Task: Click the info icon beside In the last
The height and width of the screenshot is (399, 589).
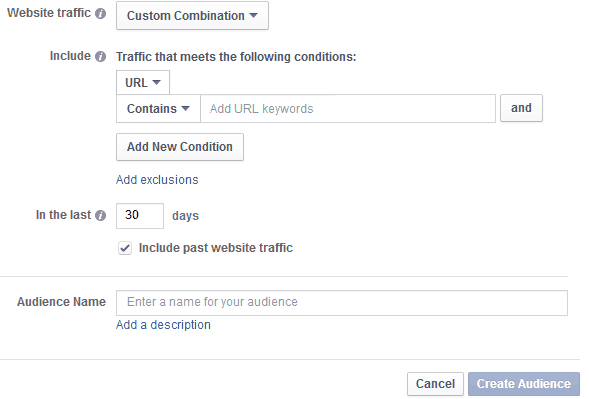Action: pyautogui.click(x=100, y=216)
